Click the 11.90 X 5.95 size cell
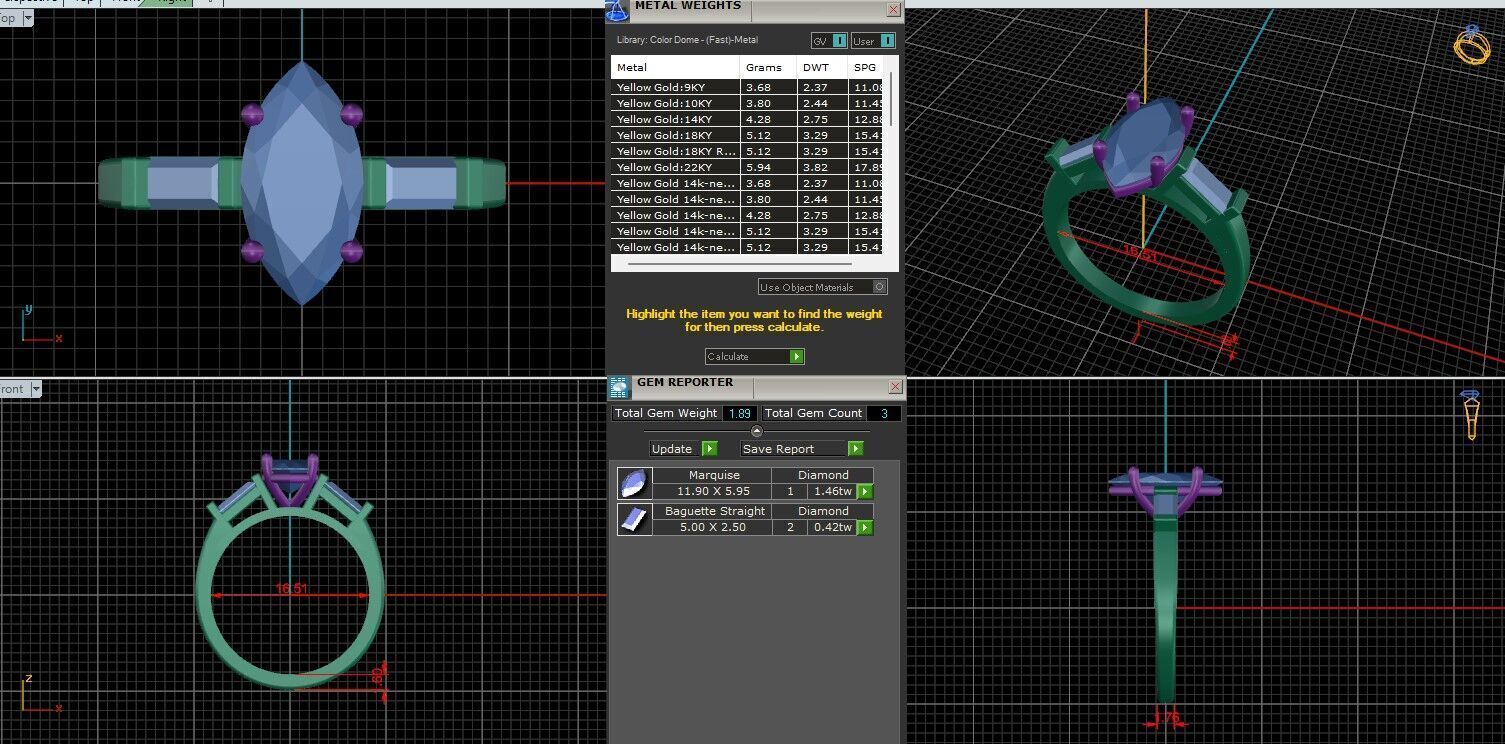Screen dimensions: 1505x744 coord(714,491)
